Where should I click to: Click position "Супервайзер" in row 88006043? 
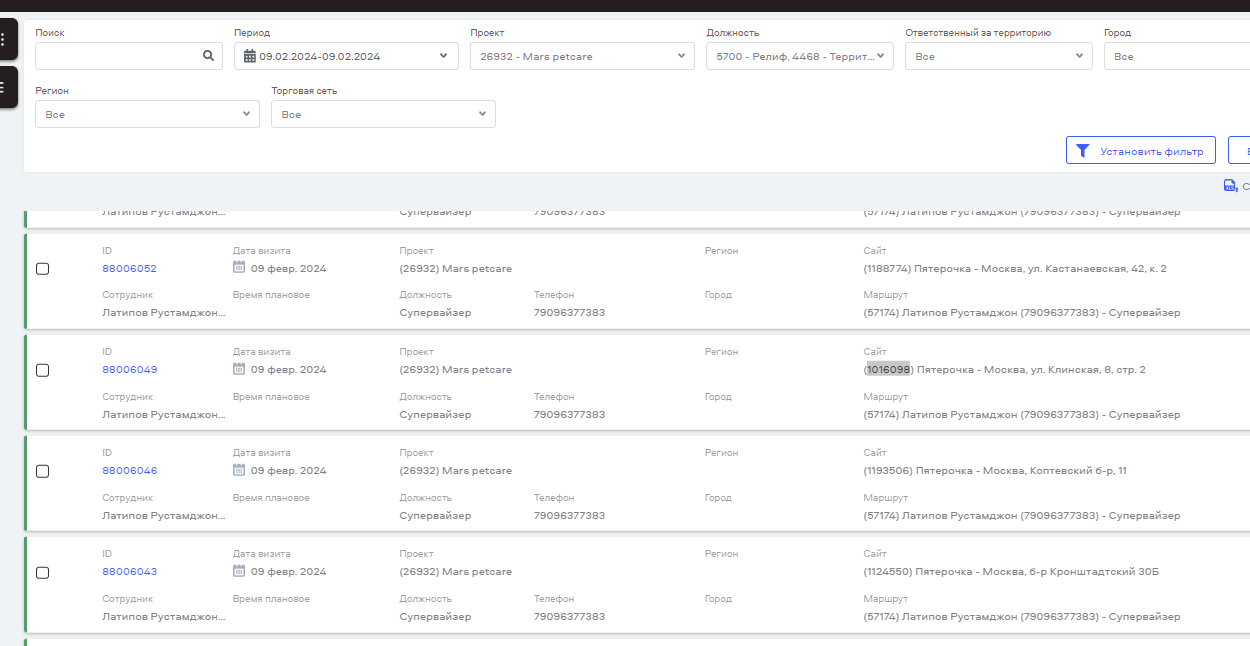point(435,616)
